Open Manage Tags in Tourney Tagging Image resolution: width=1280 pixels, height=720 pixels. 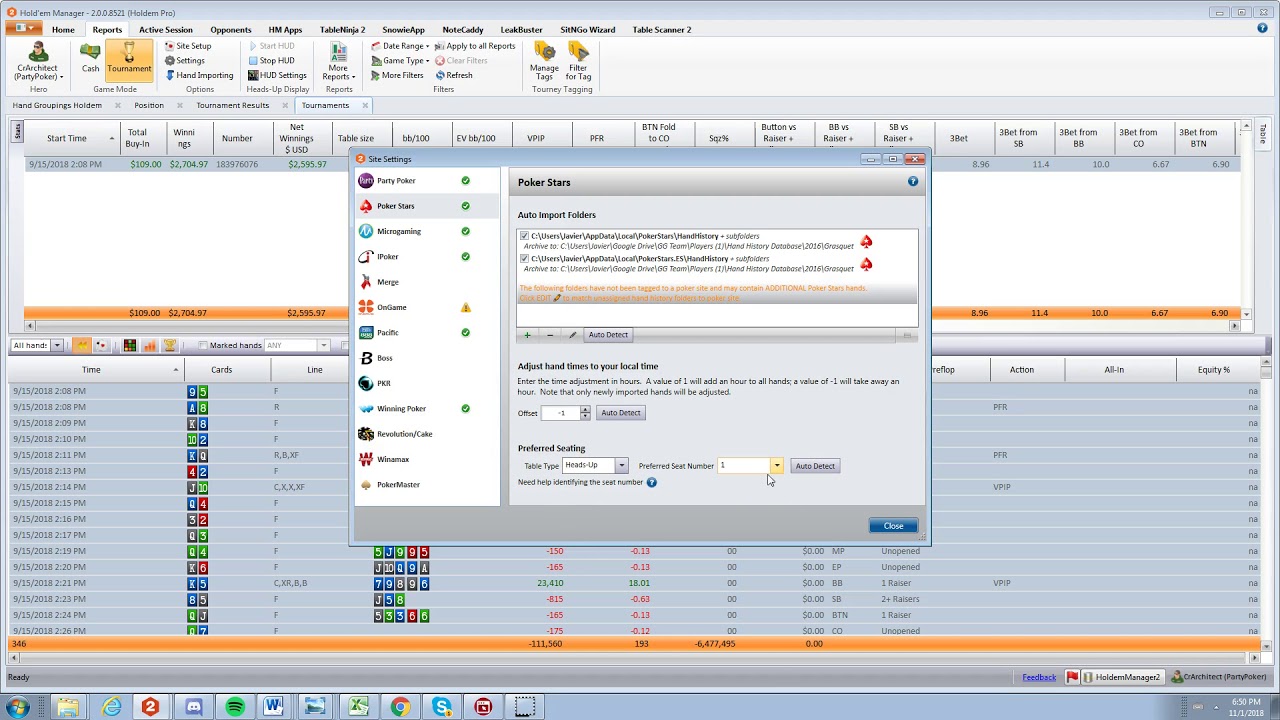click(545, 61)
